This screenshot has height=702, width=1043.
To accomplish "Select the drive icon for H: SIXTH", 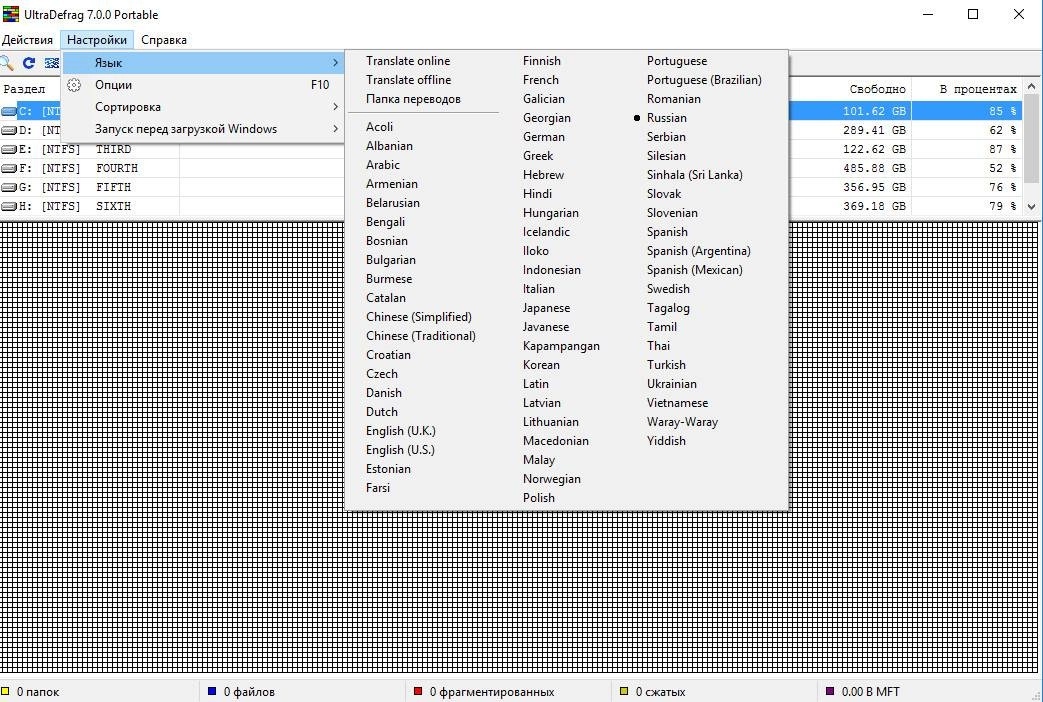I will (x=9, y=206).
